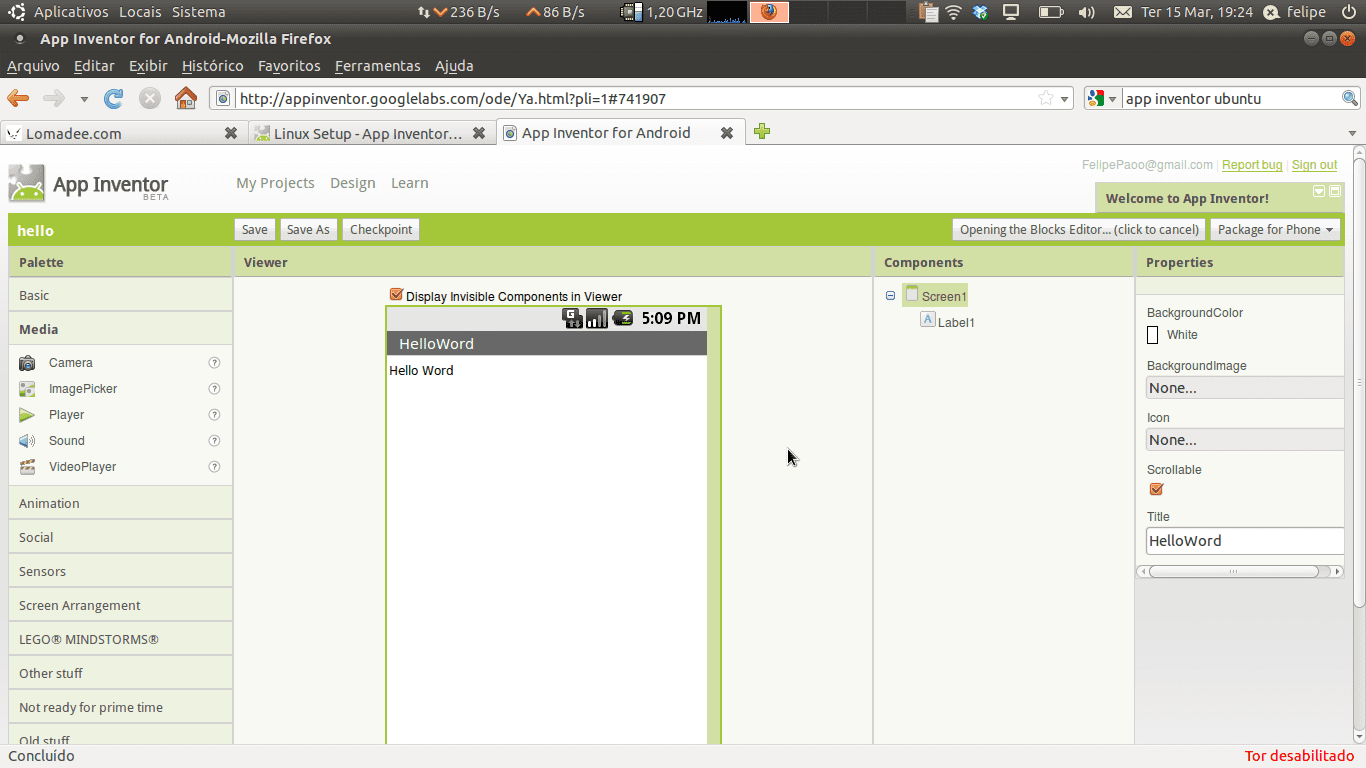Viewport: 1366px width, 768px height.
Task: Open help for the Camera component
Action: point(214,362)
